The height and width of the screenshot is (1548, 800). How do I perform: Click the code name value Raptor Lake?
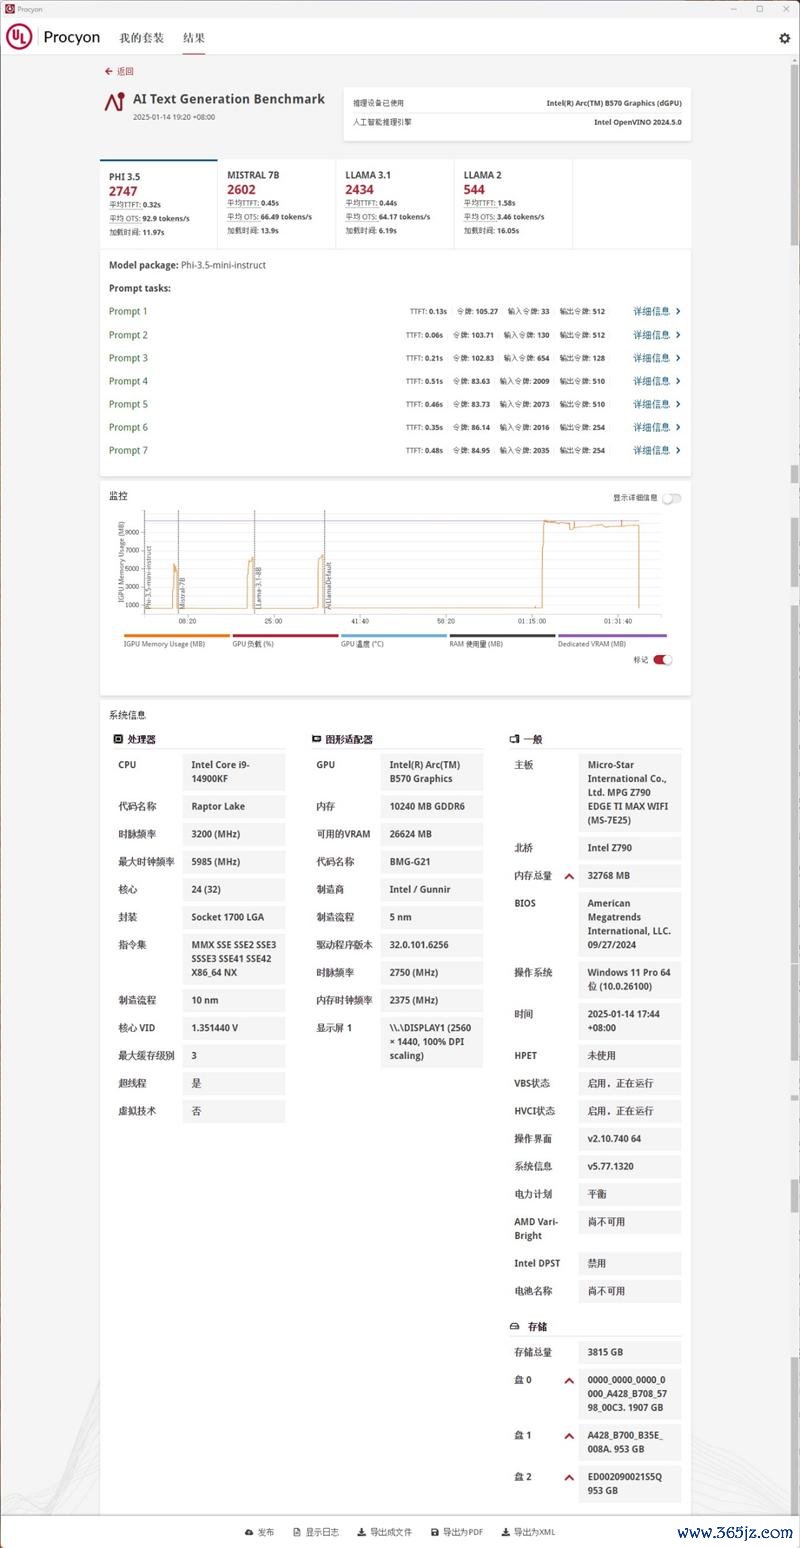(234, 806)
